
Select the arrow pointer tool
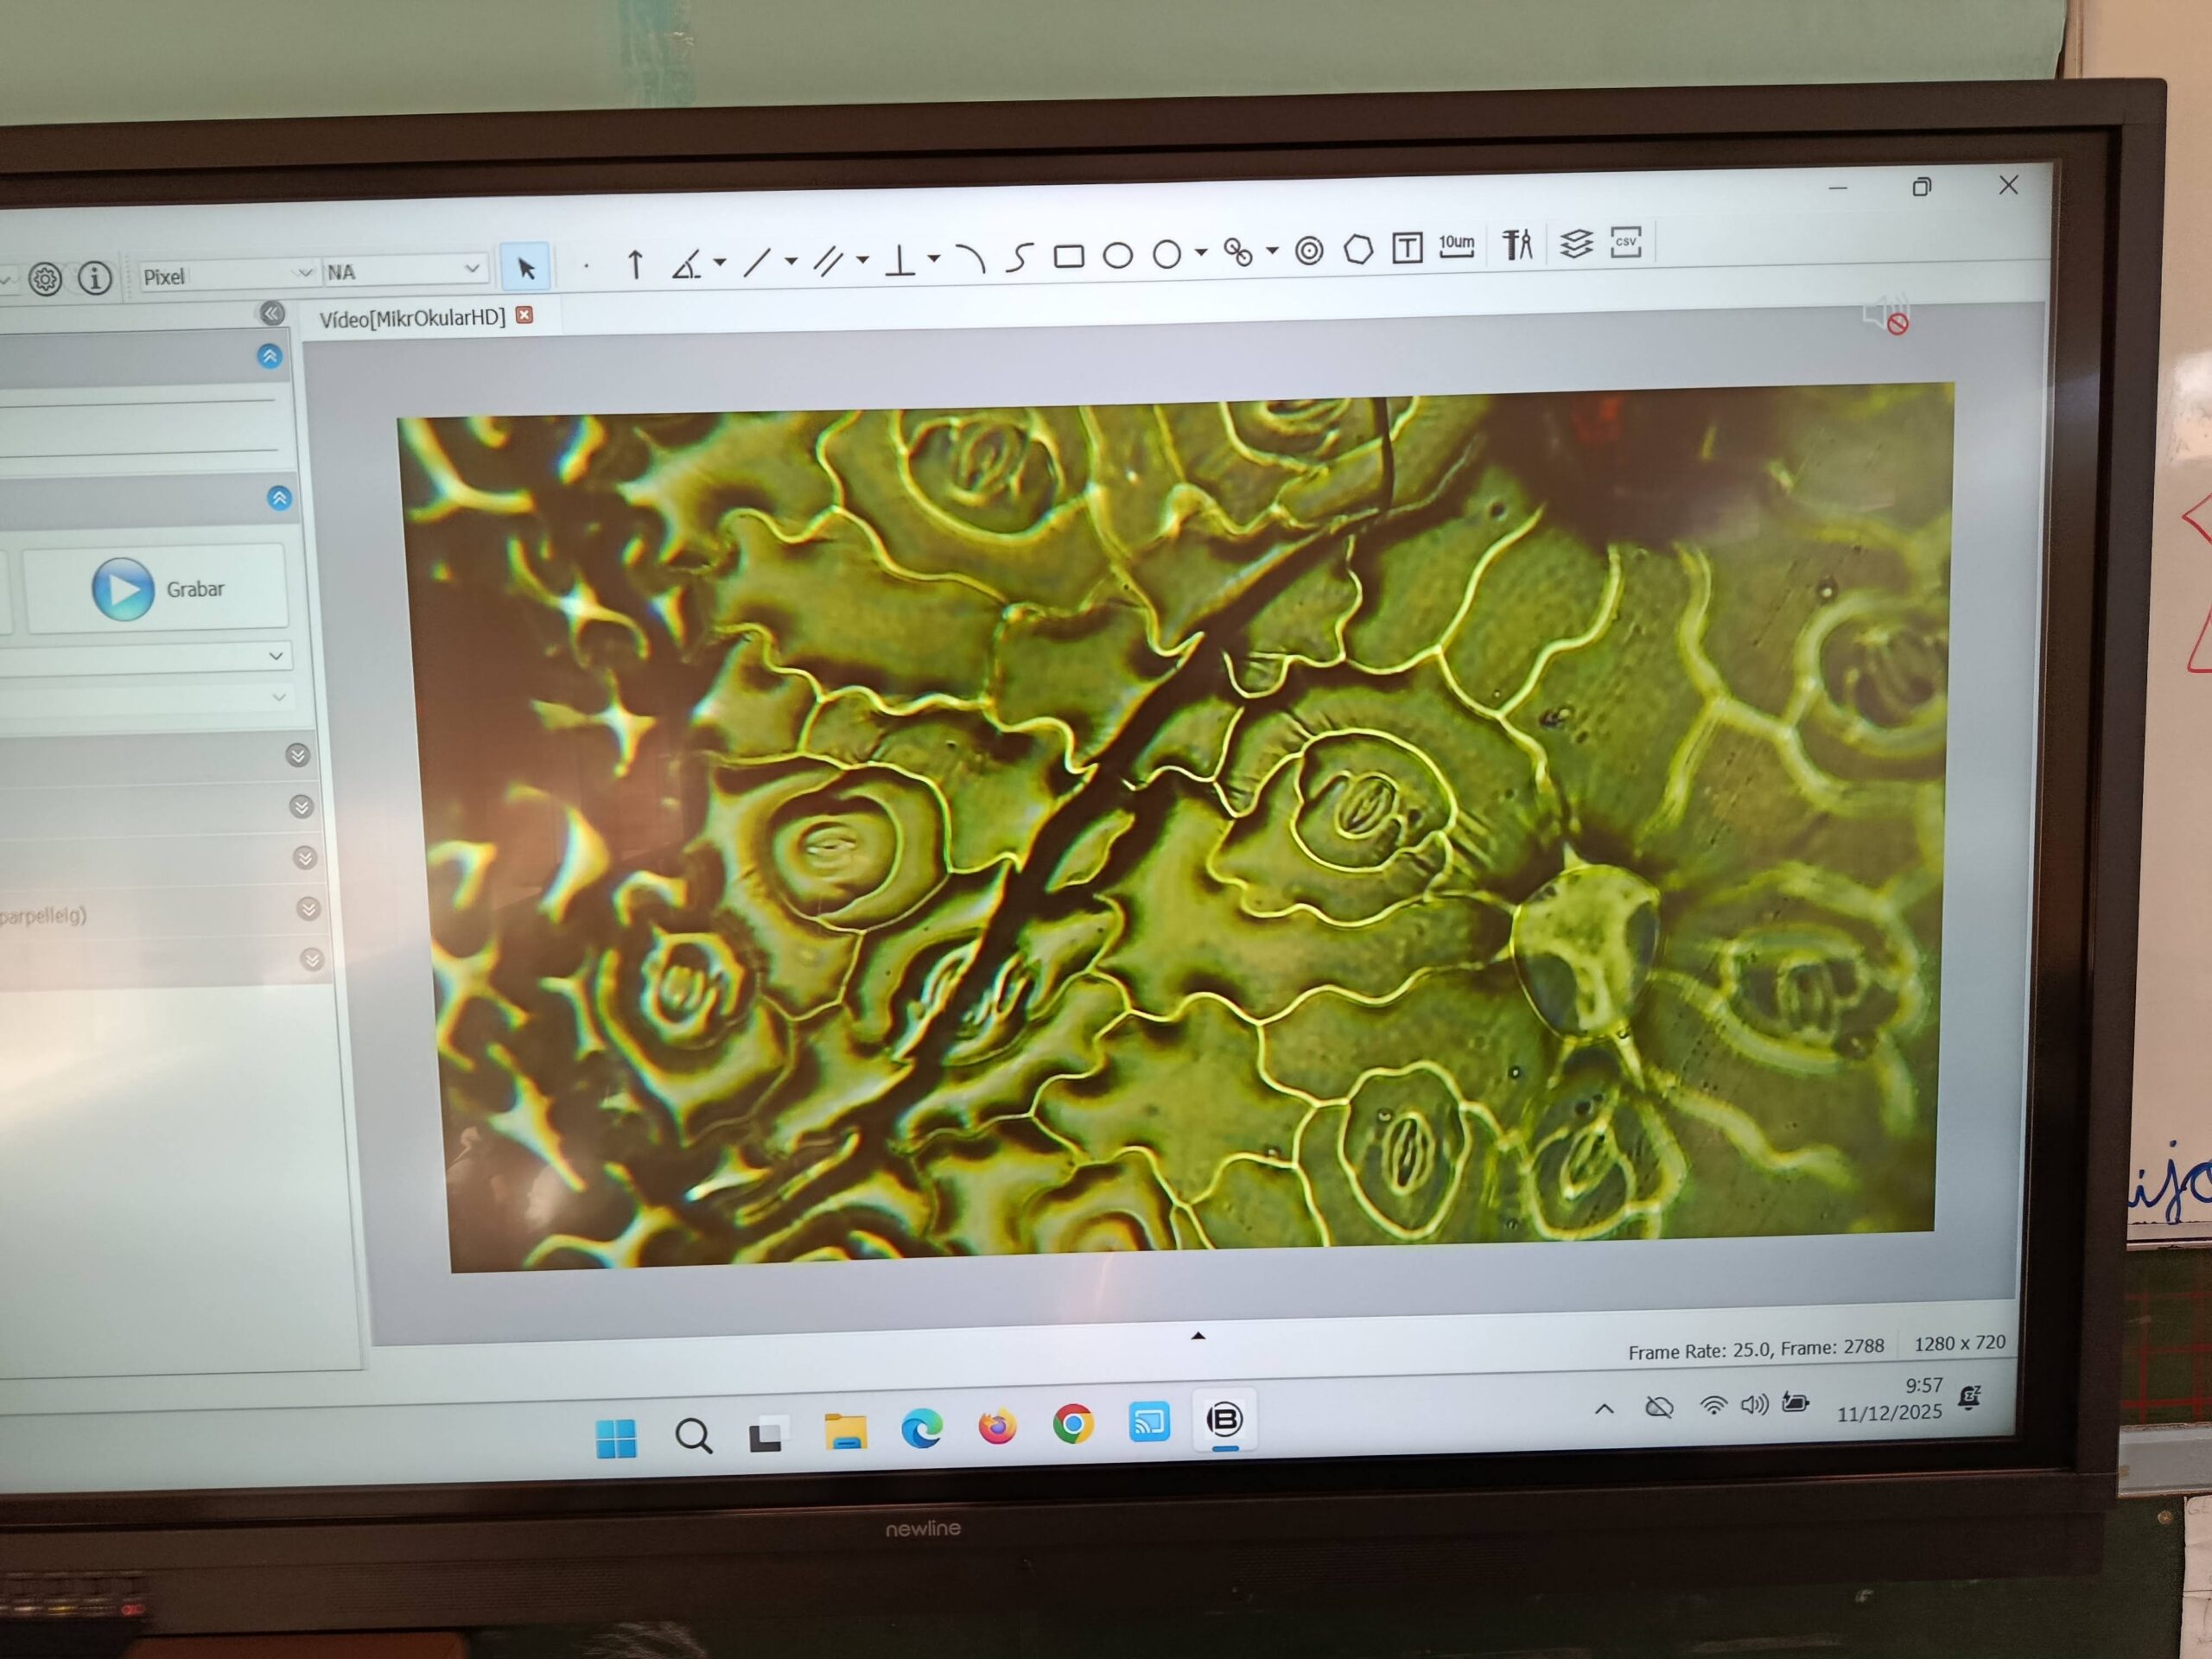tap(525, 268)
